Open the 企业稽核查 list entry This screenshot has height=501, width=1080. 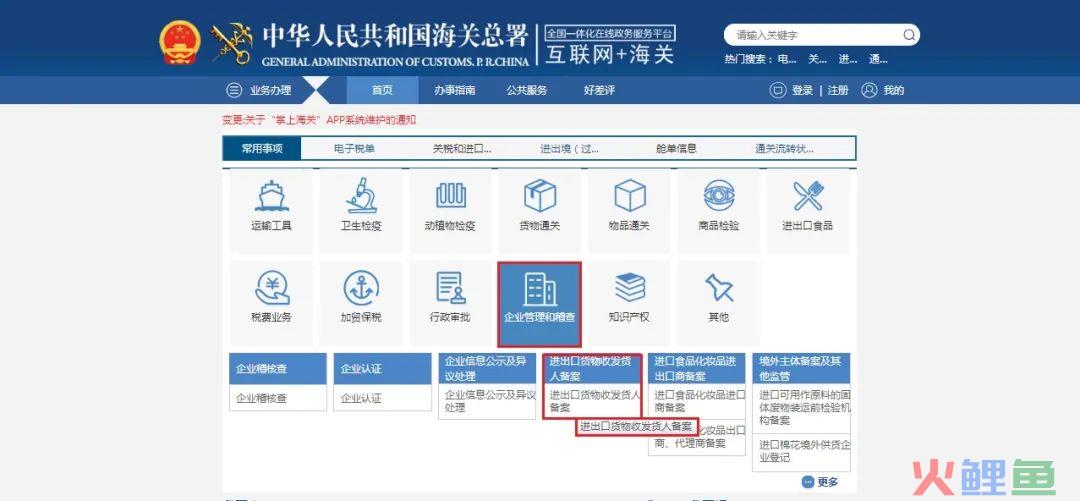click(278, 398)
